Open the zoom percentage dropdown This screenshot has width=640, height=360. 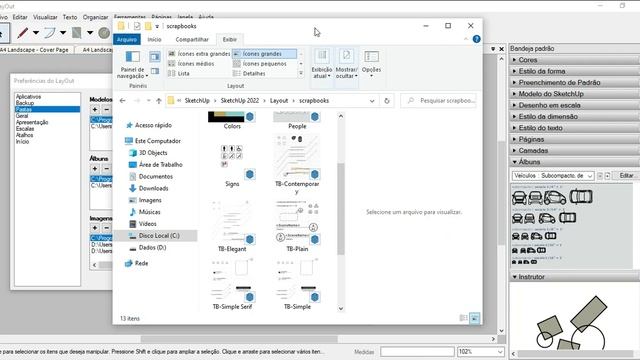tap(500, 351)
